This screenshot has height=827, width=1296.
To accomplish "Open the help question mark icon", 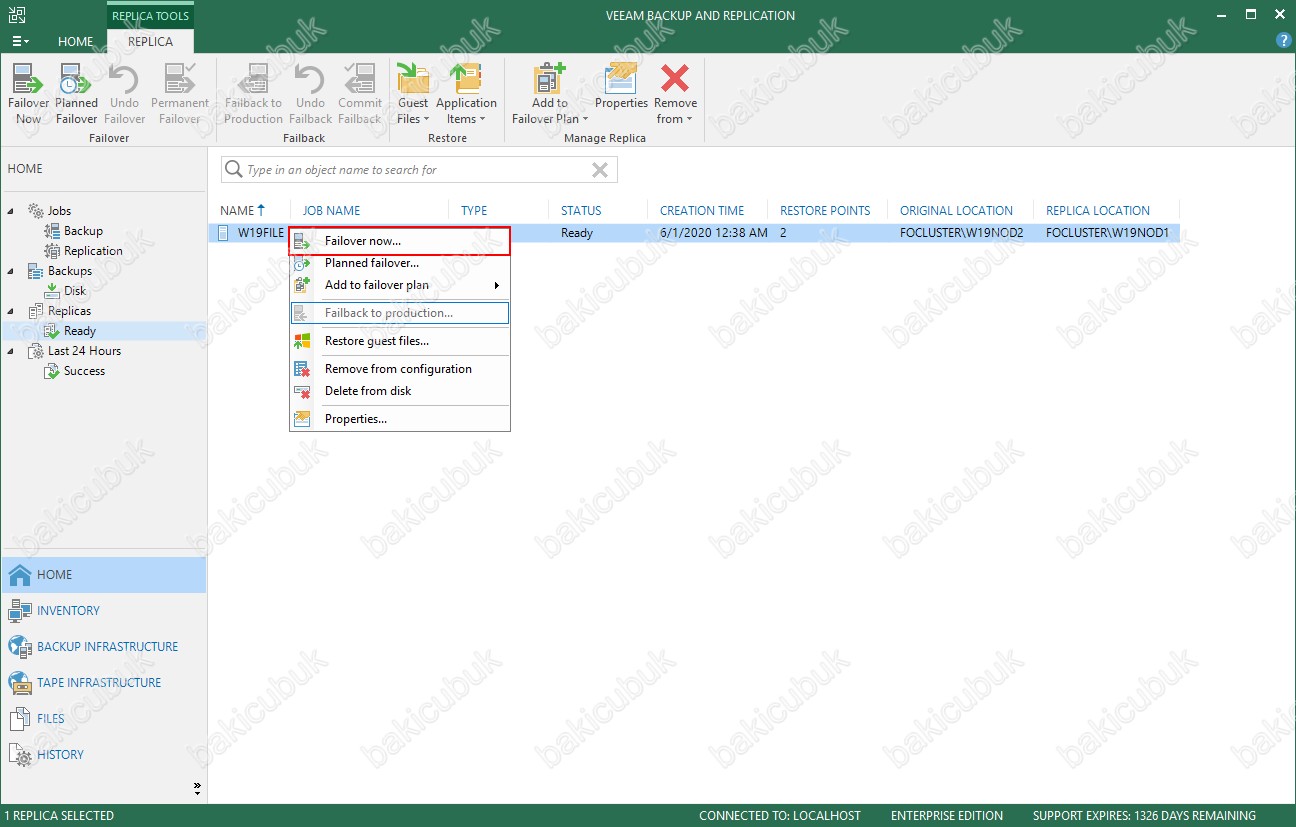I will tap(1284, 40).
